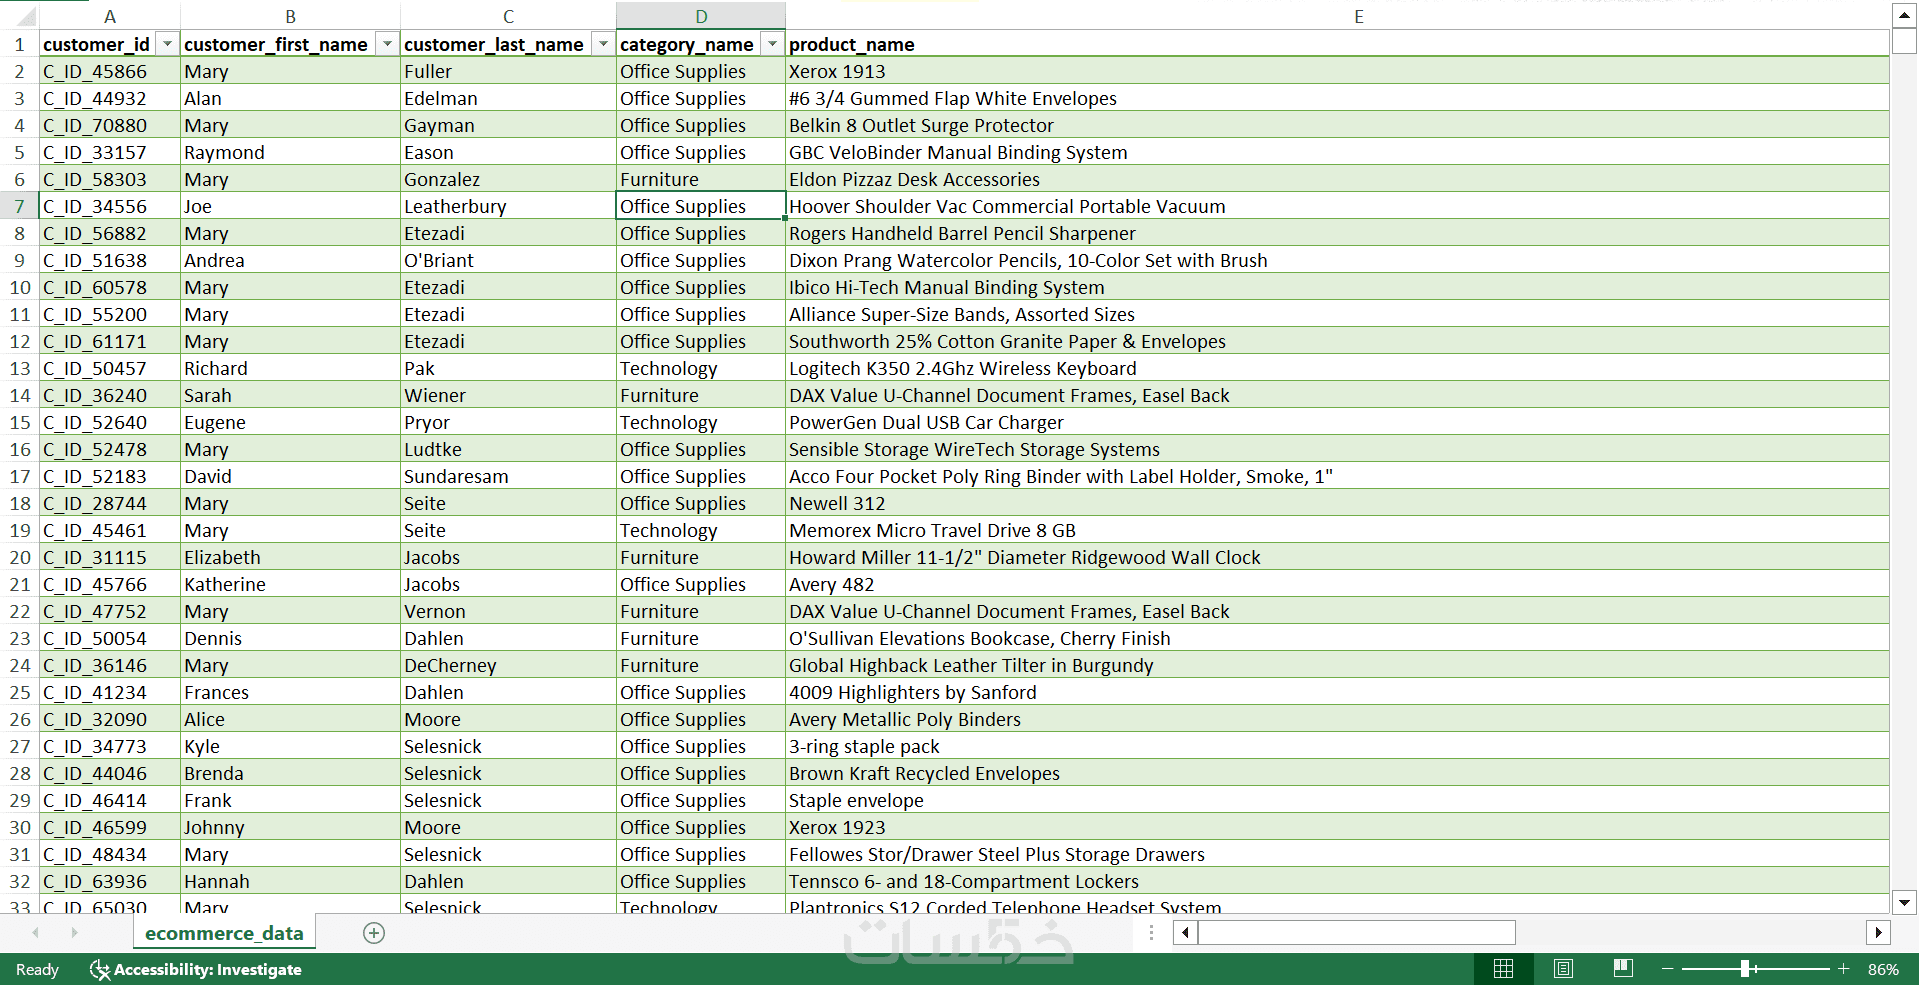This screenshot has width=1919, height=985.
Task: Navigate to previous sheet with left arrow
Action: coord(36,932)
